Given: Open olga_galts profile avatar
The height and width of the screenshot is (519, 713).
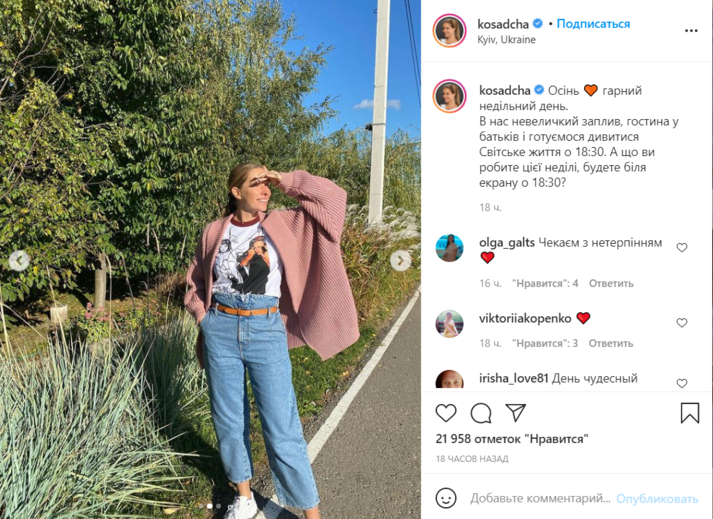Looking at the screenshot, I should pyautogui.click(x=449, y=248).
